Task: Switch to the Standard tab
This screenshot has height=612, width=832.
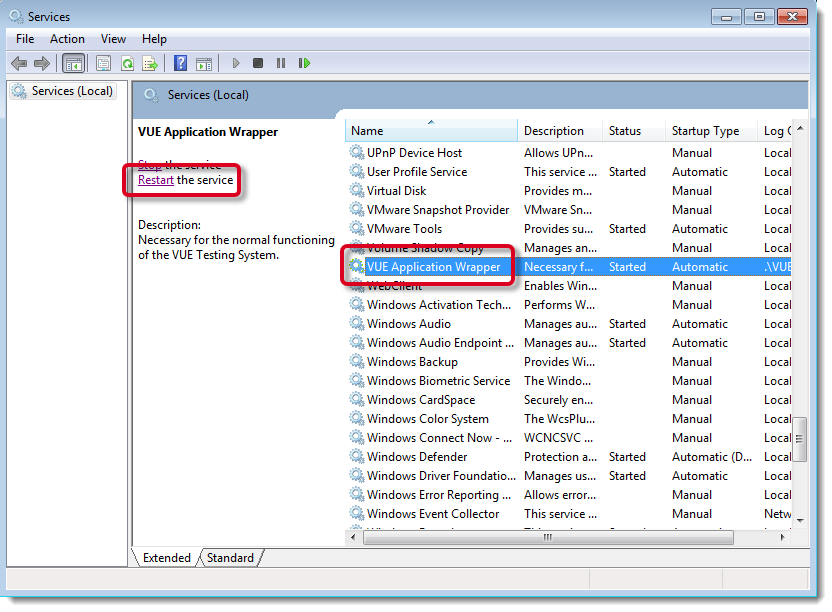Action: [x=230, y=558]
